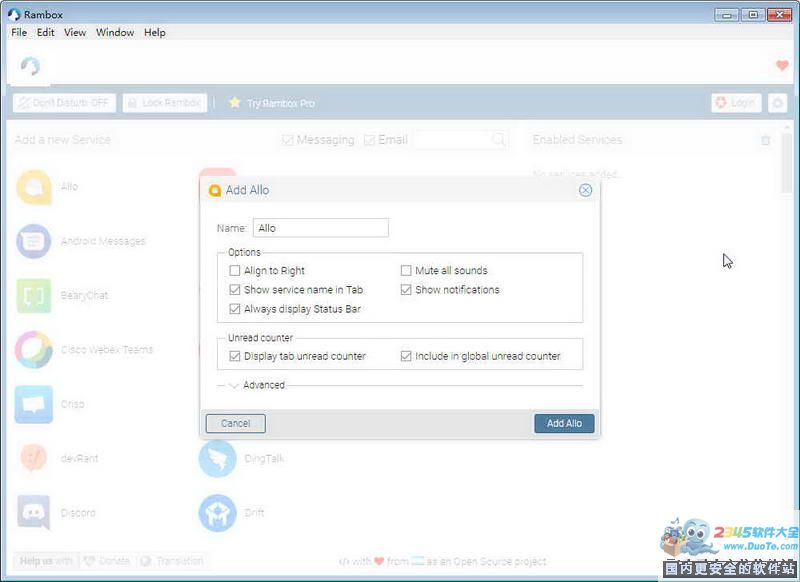Open the Edit menu
The height and width of the screenshot is (582, 800).
pyautogui.click(x=45, y=32)
